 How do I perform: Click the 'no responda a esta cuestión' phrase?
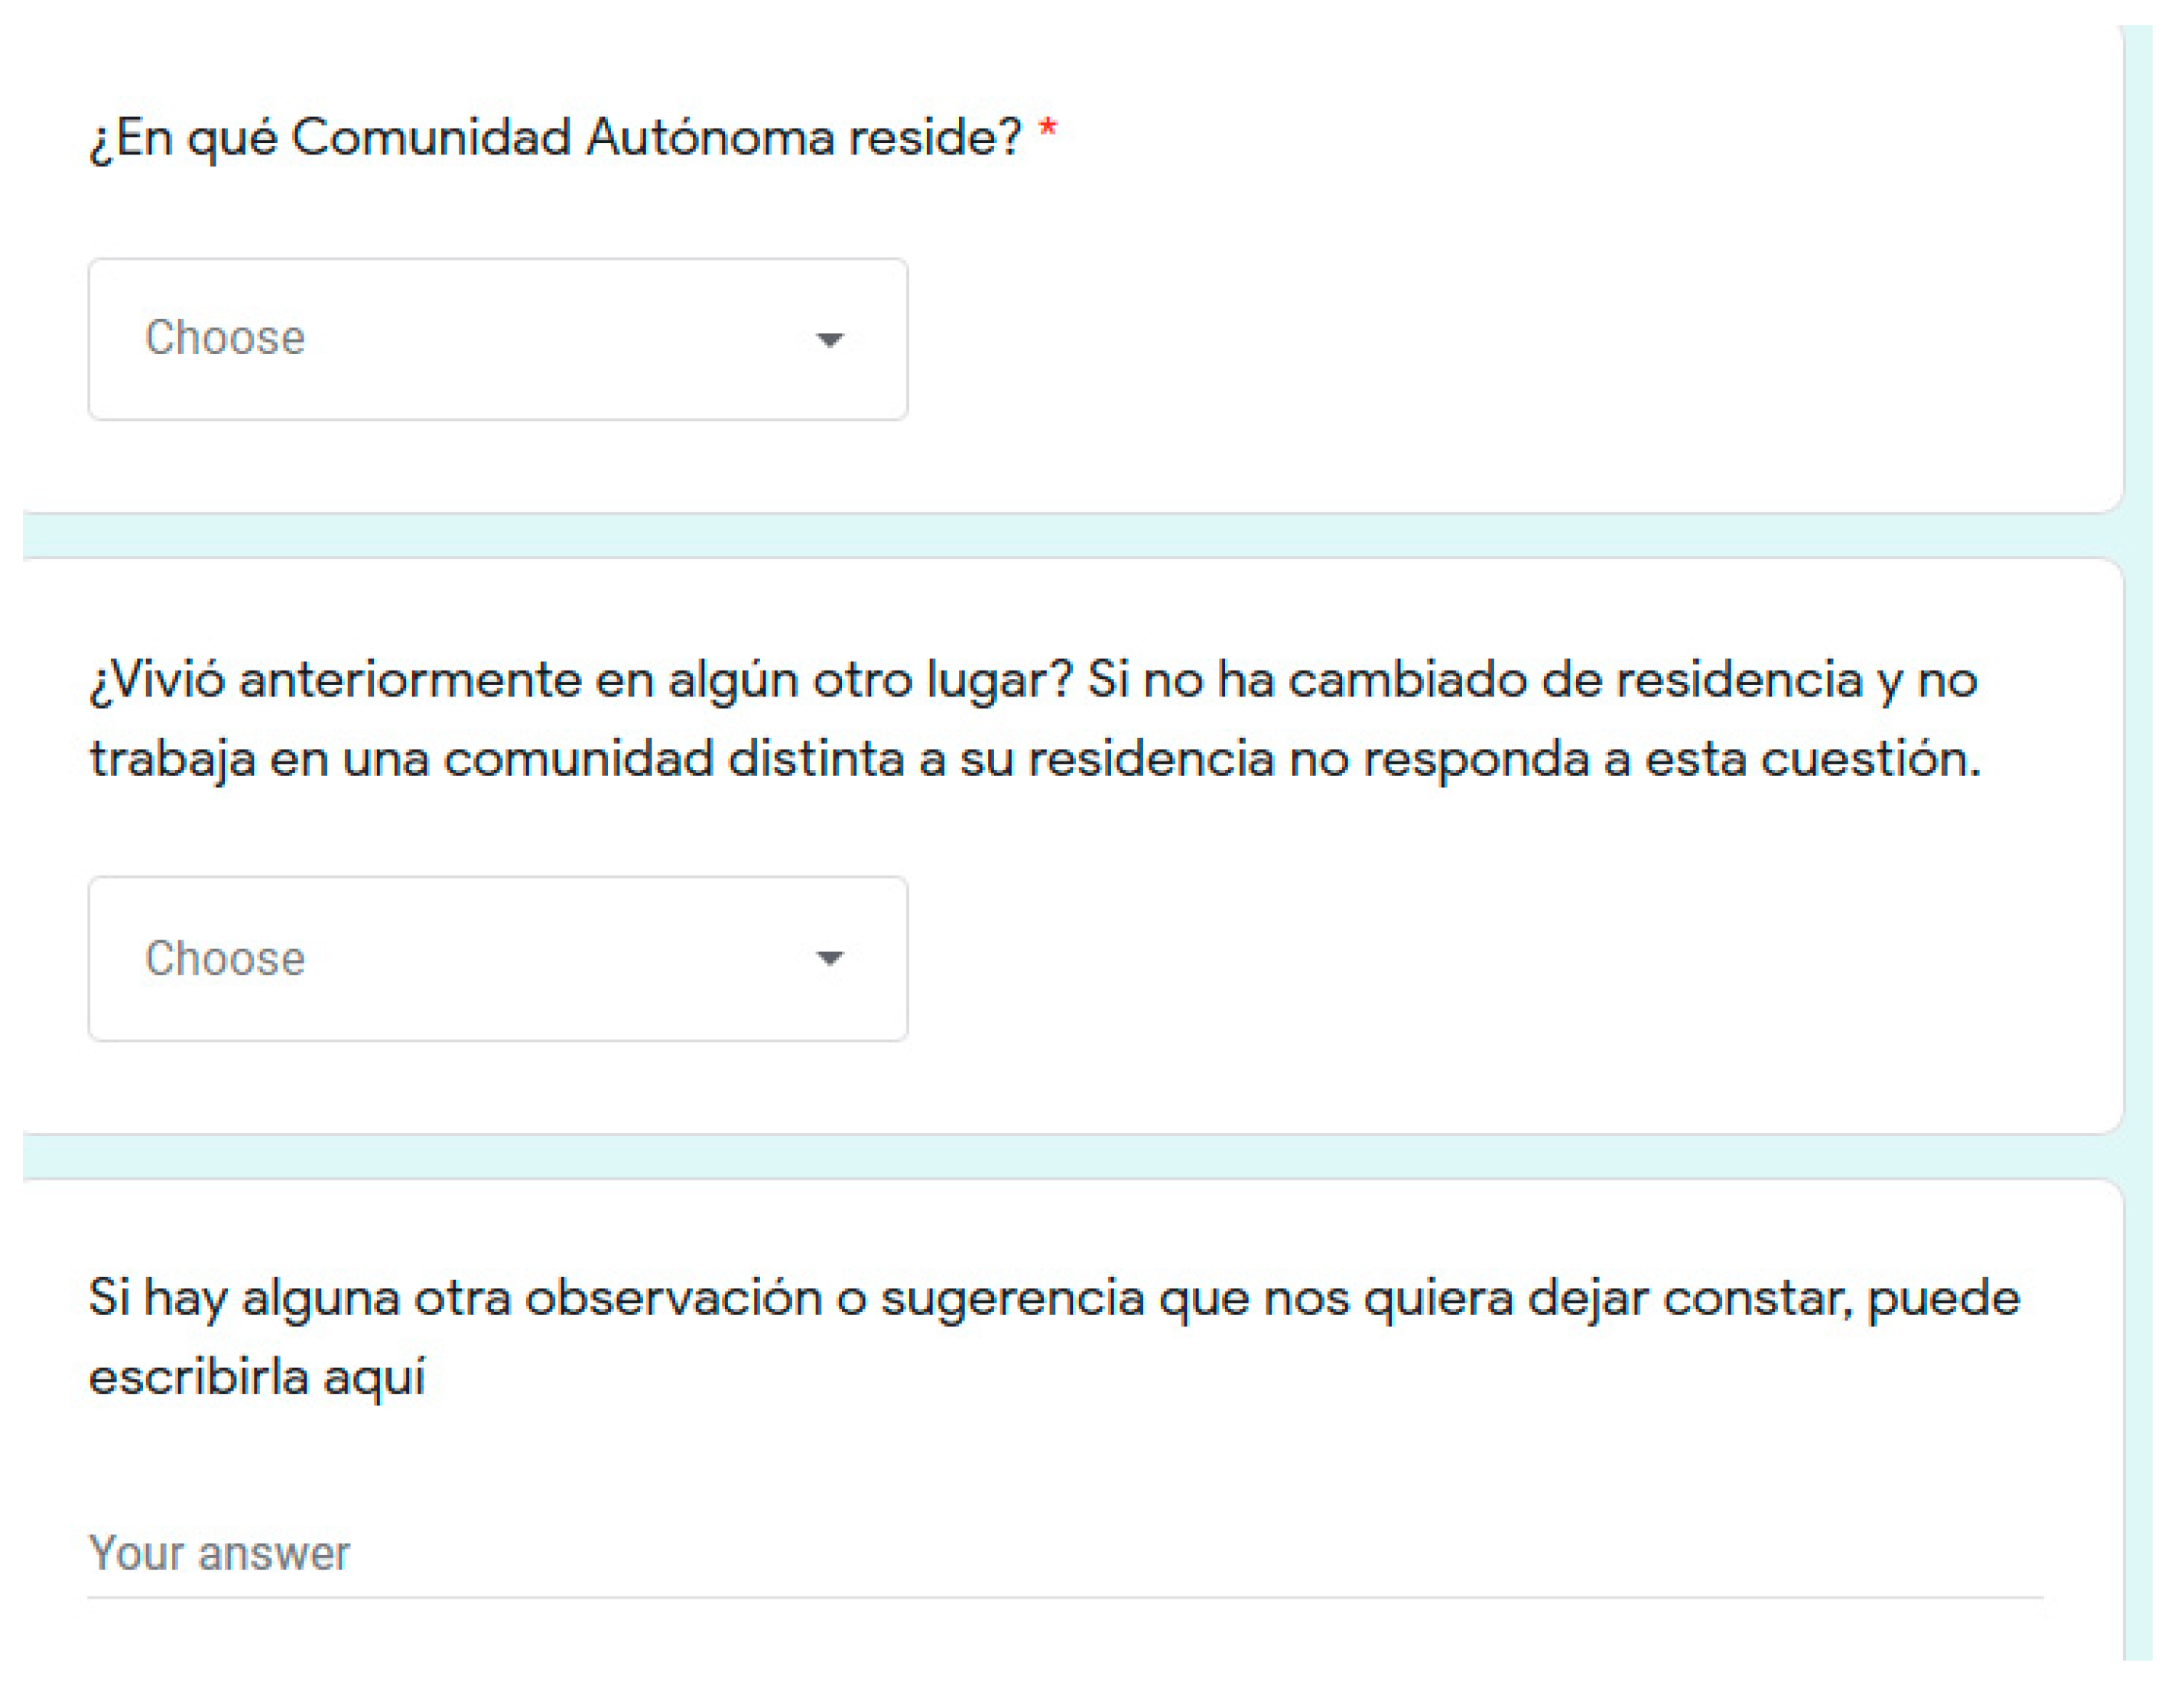click(x=1634, y=759)
